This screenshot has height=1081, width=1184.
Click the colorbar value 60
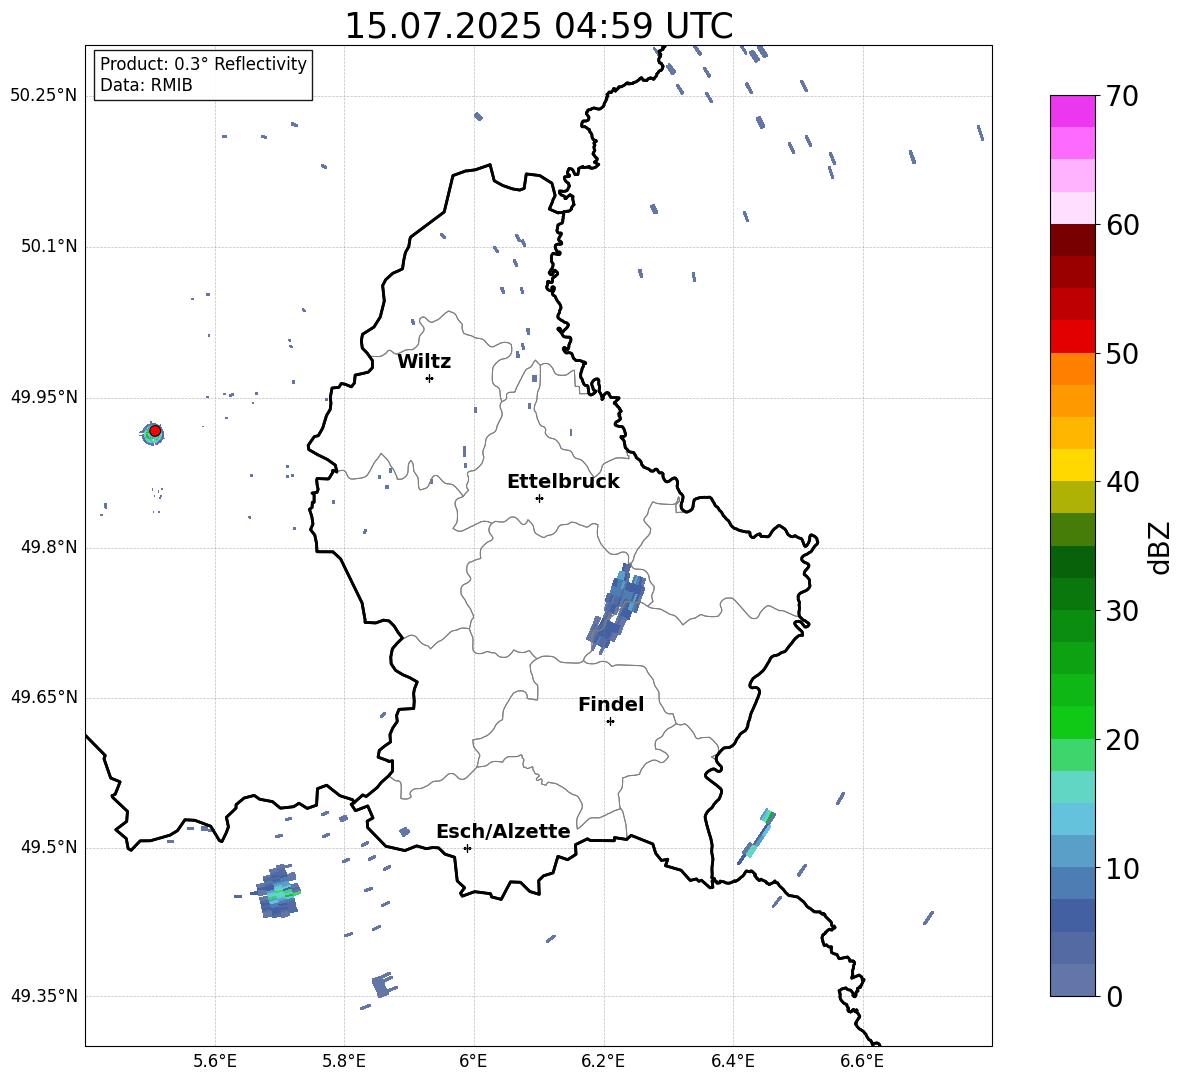pos(1122,225)
